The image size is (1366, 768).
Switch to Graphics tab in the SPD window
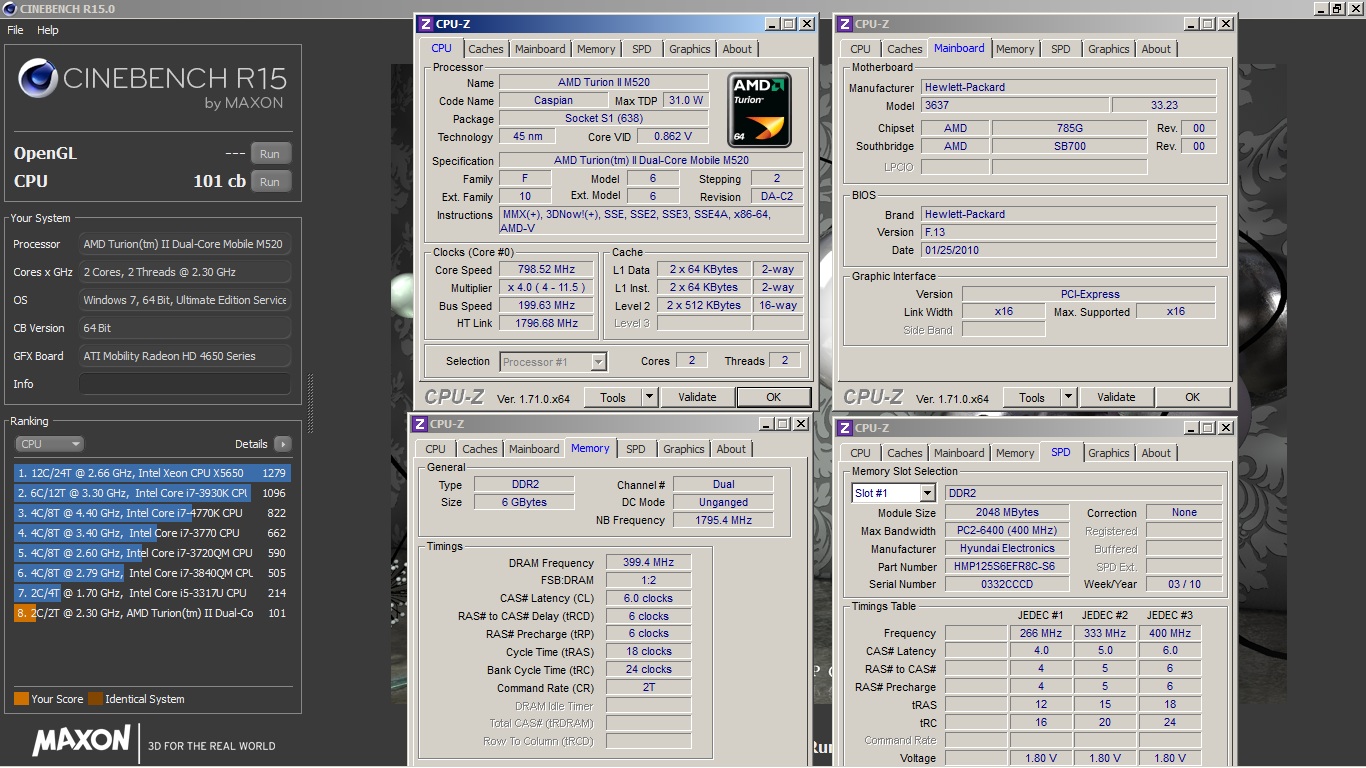point(1109,453)
